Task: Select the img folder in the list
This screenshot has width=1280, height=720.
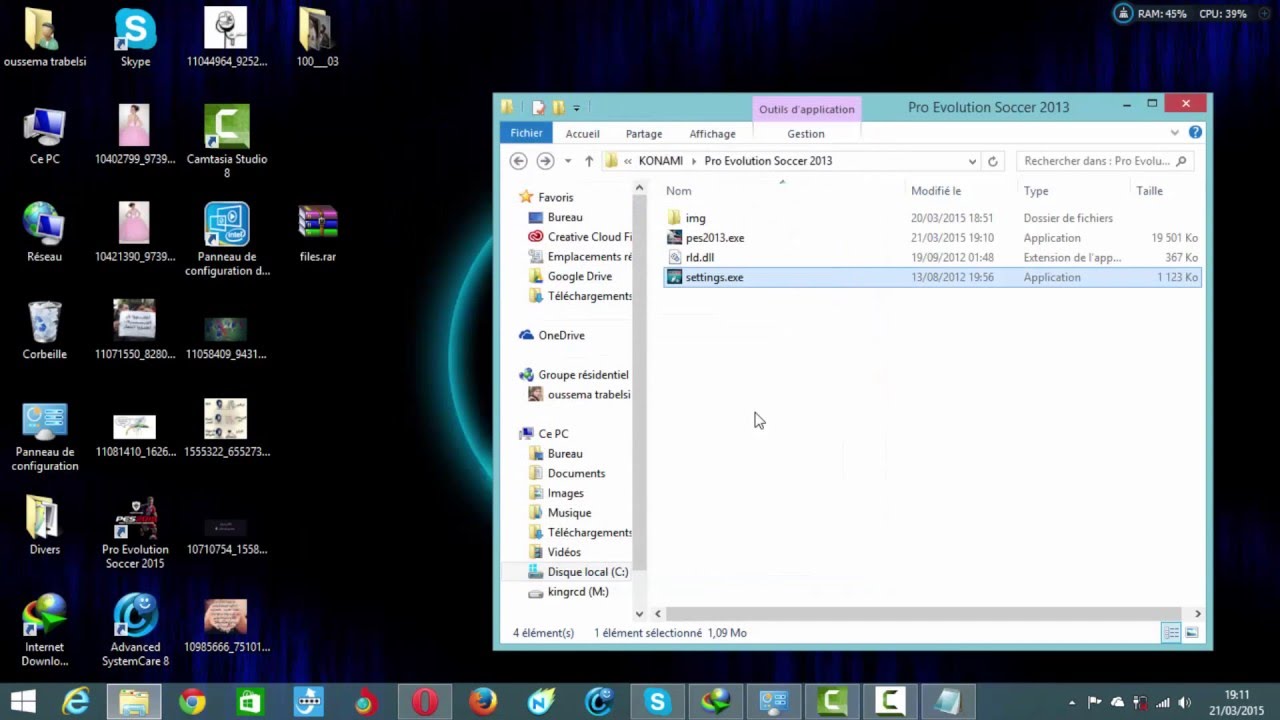Action: click(x=932, y=218)
